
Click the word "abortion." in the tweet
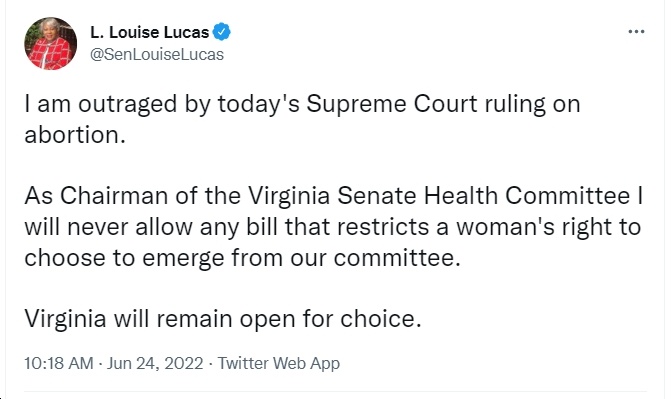tap(75, 135)
